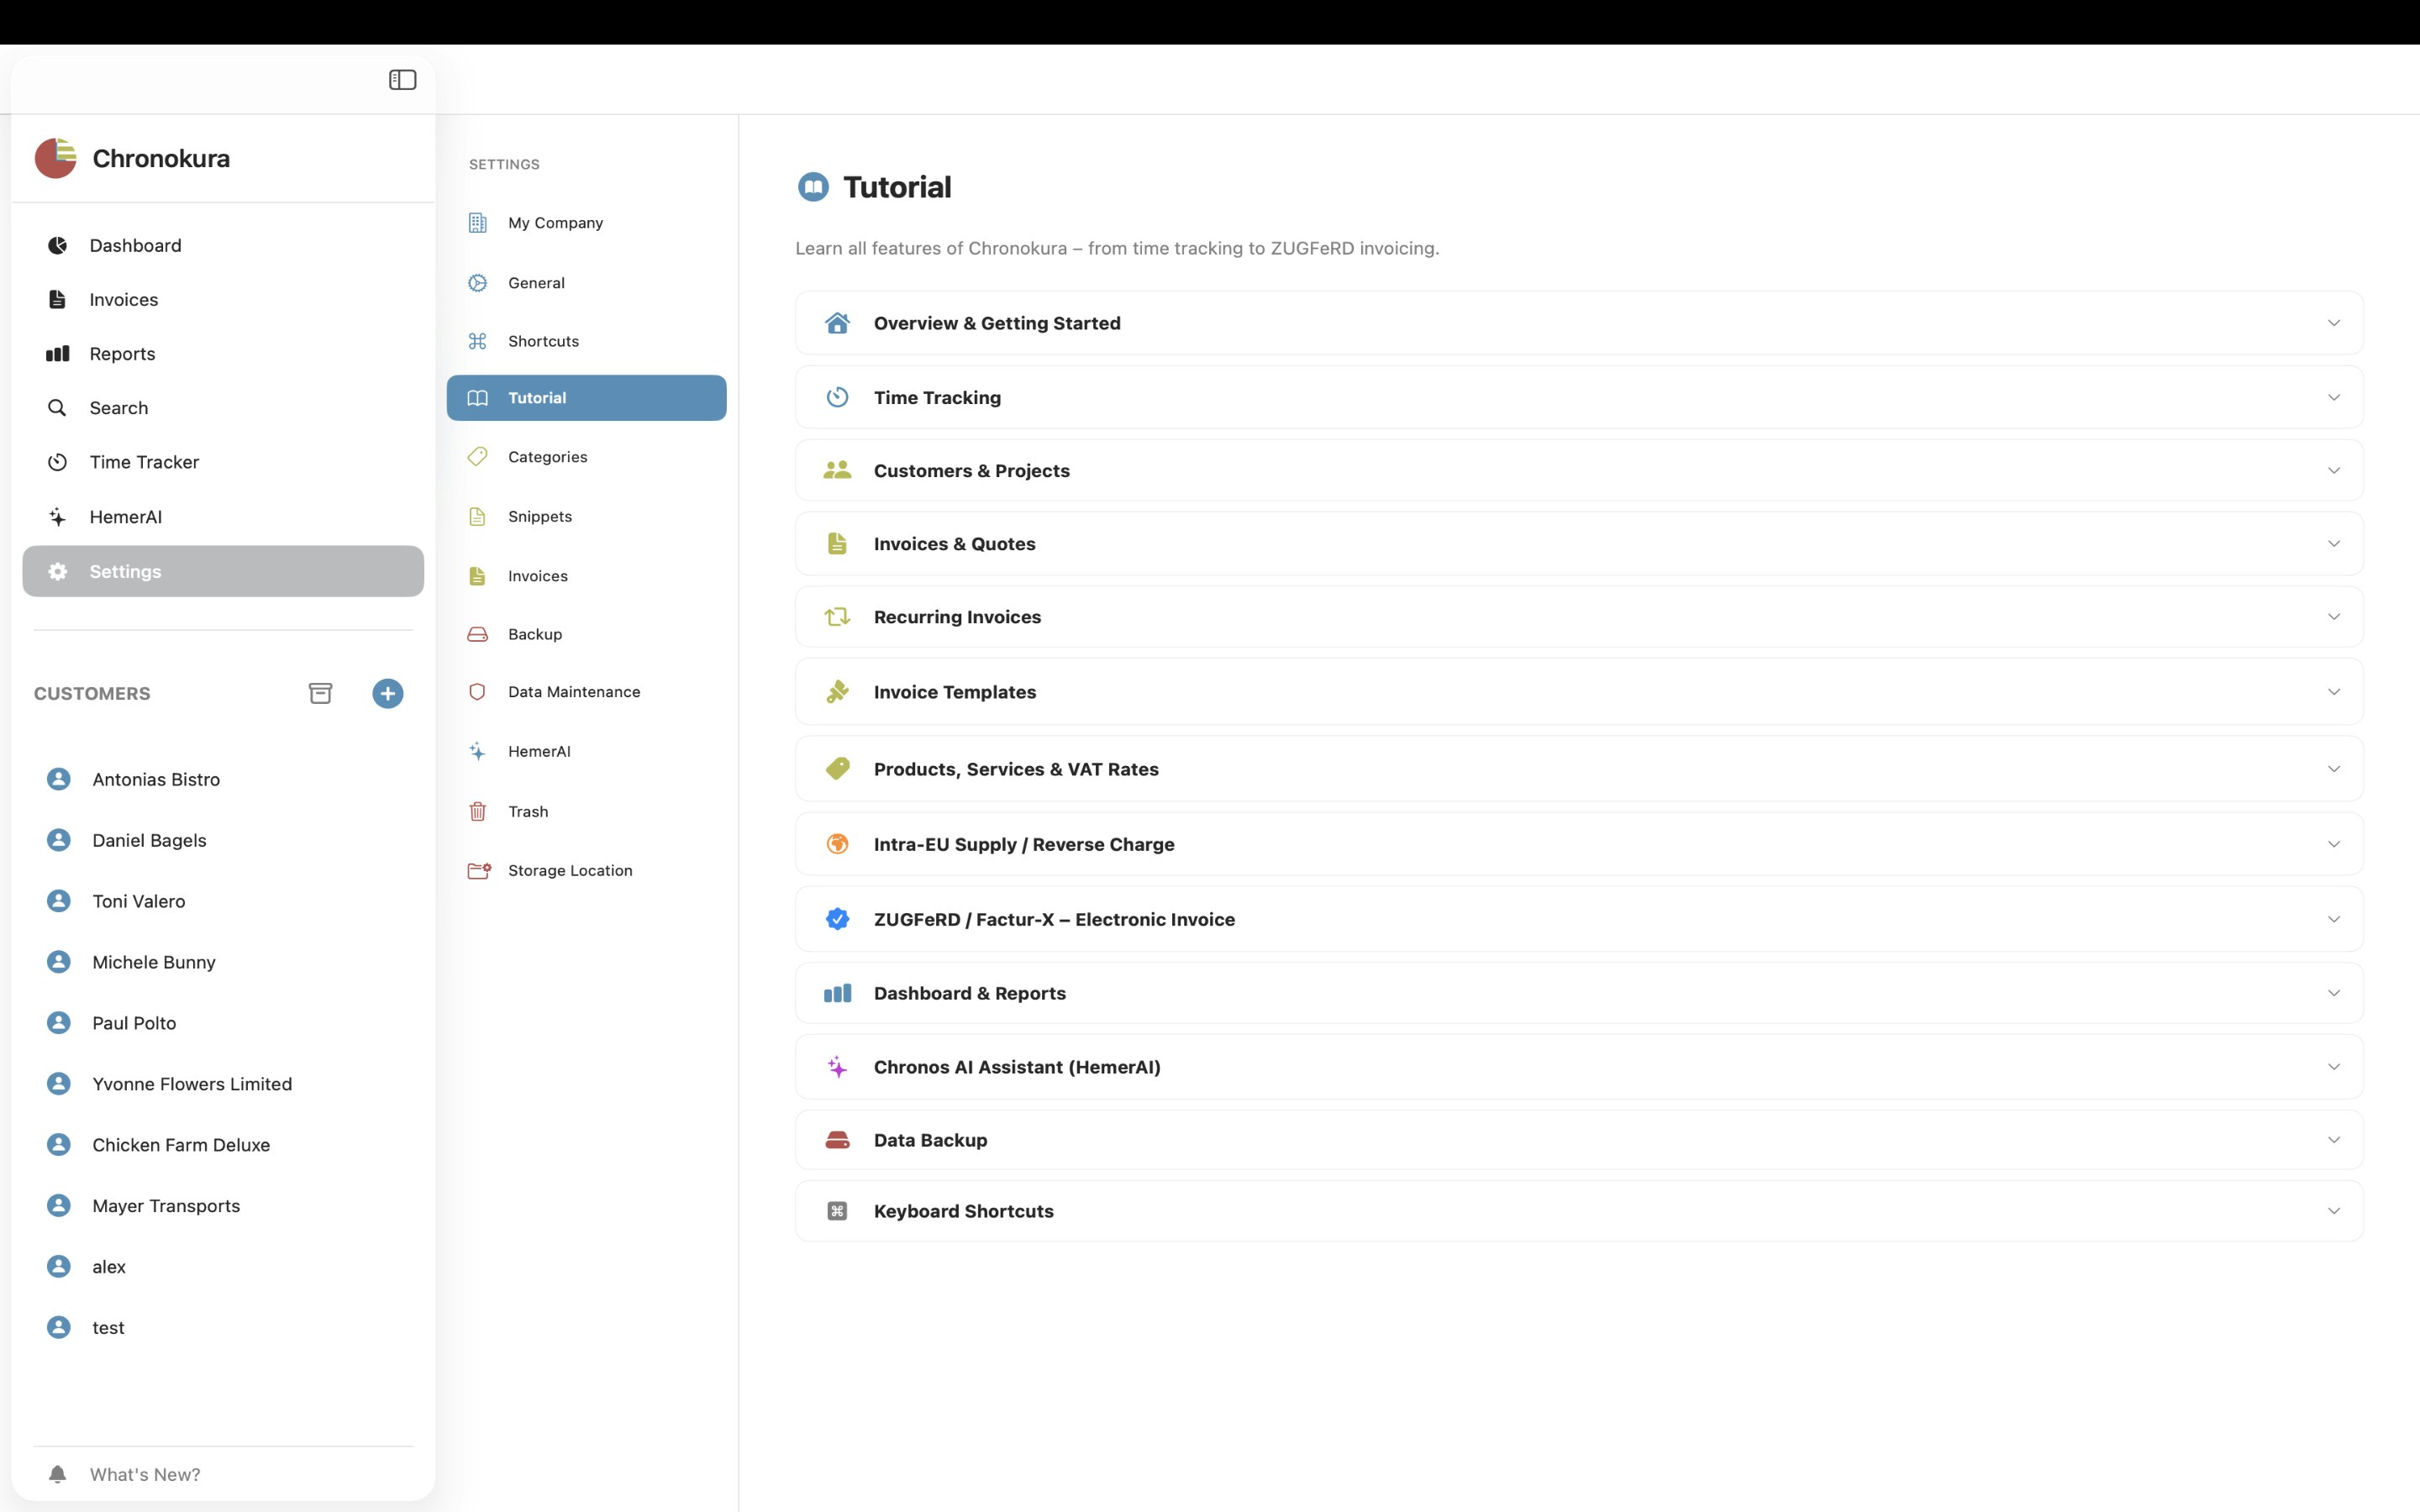Screen dimensions: 2420x1512
Task: Expand Overview & Getting Started chevron
Action: (x=2333, y=323)
